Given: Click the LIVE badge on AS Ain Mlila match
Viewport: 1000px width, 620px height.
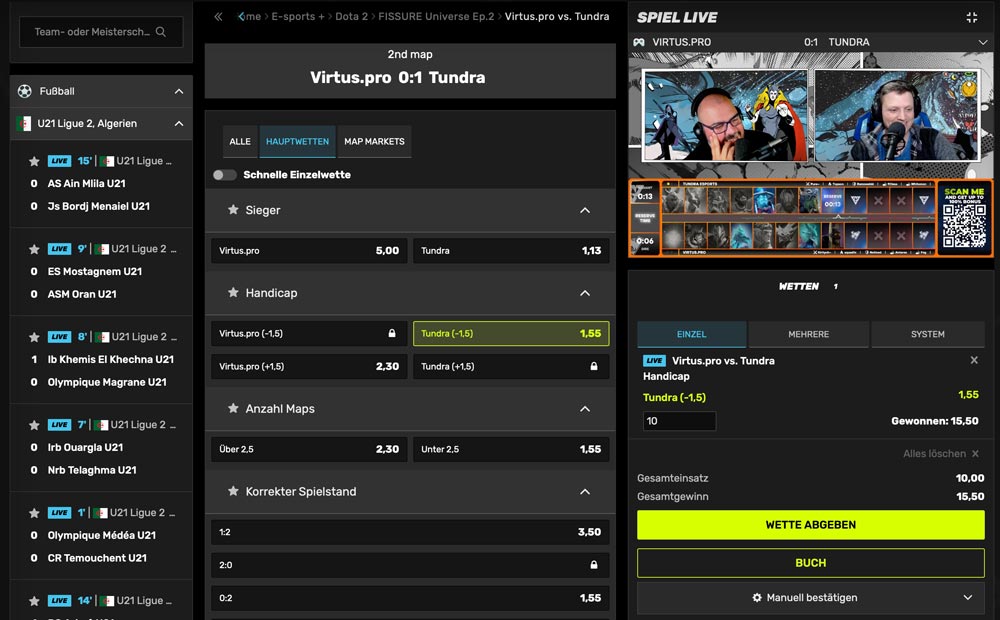Looking at the screenshot, I should [x=59, y=161].
